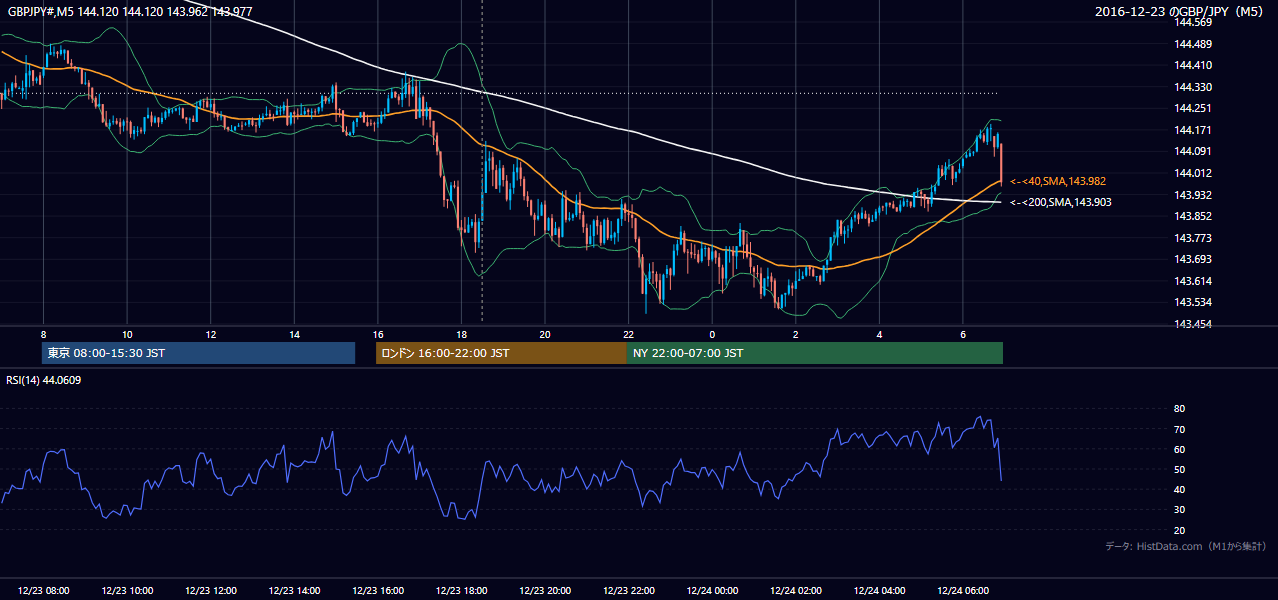Click the 143.852 price axis label
The height and width of the screenshot is (600, 1278).
[1193, 216]
